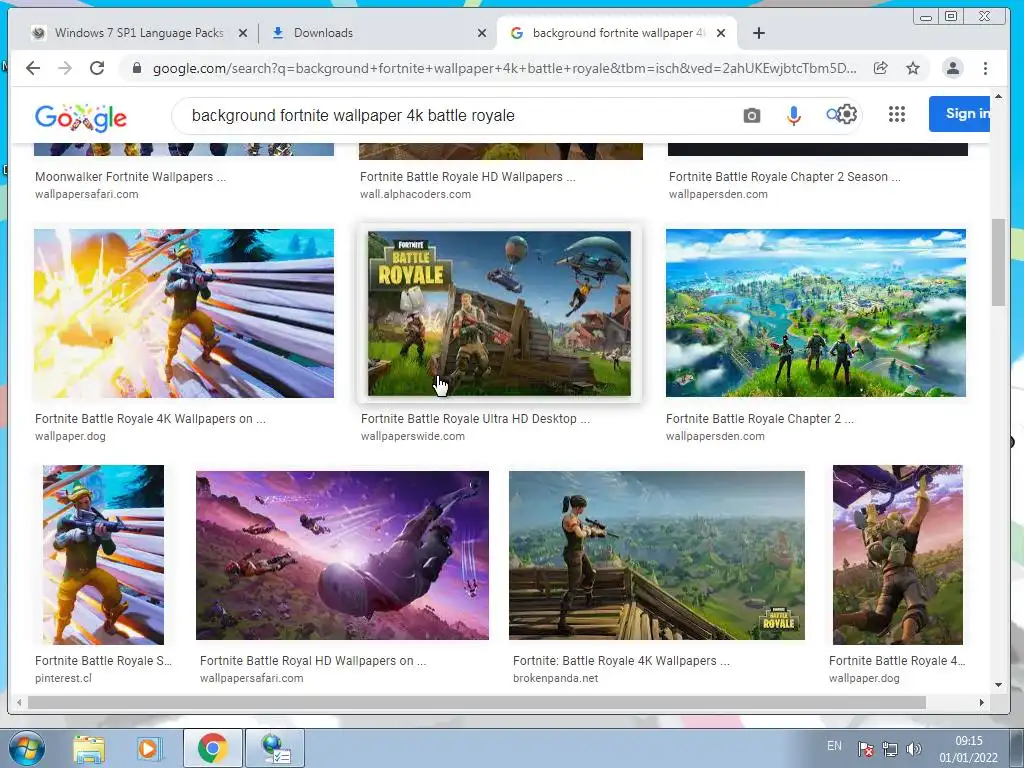Go to the Google home logo
This screenshot has width=1024, height=768.
80,117
